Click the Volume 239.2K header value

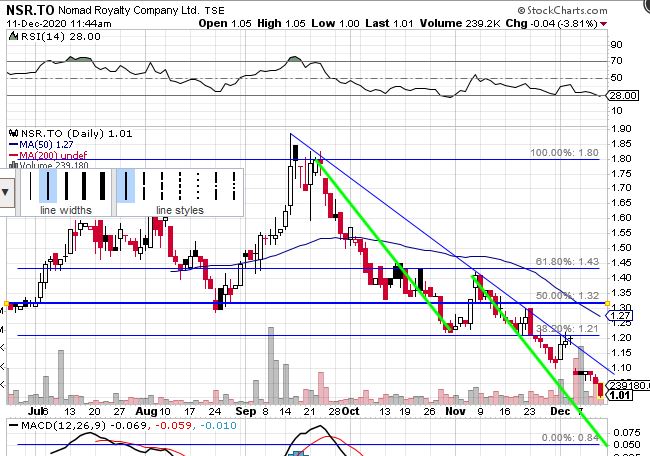coord(460,23)
